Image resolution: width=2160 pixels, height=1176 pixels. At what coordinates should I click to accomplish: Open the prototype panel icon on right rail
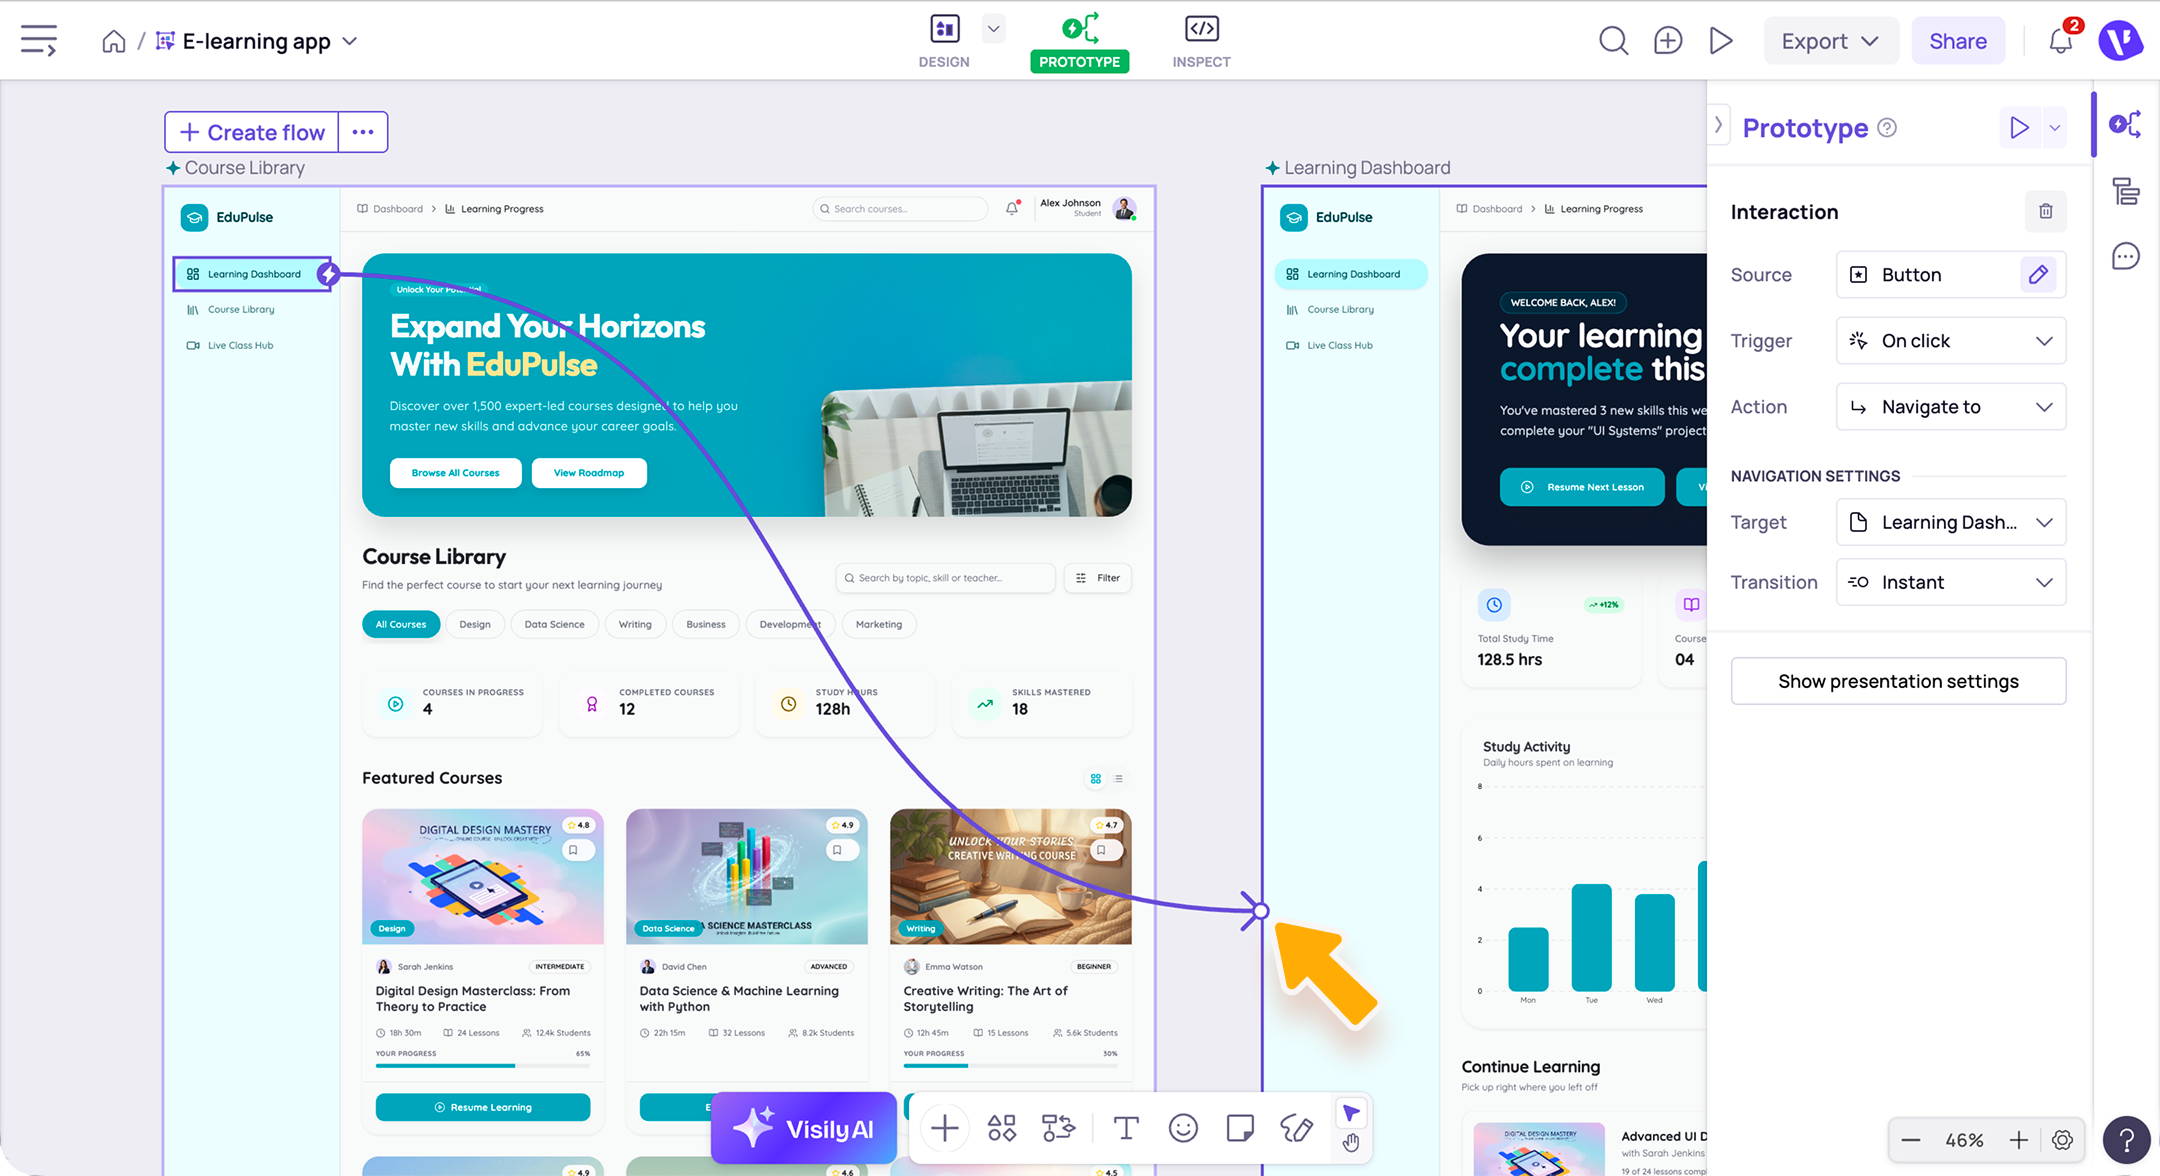point(2126,124)
